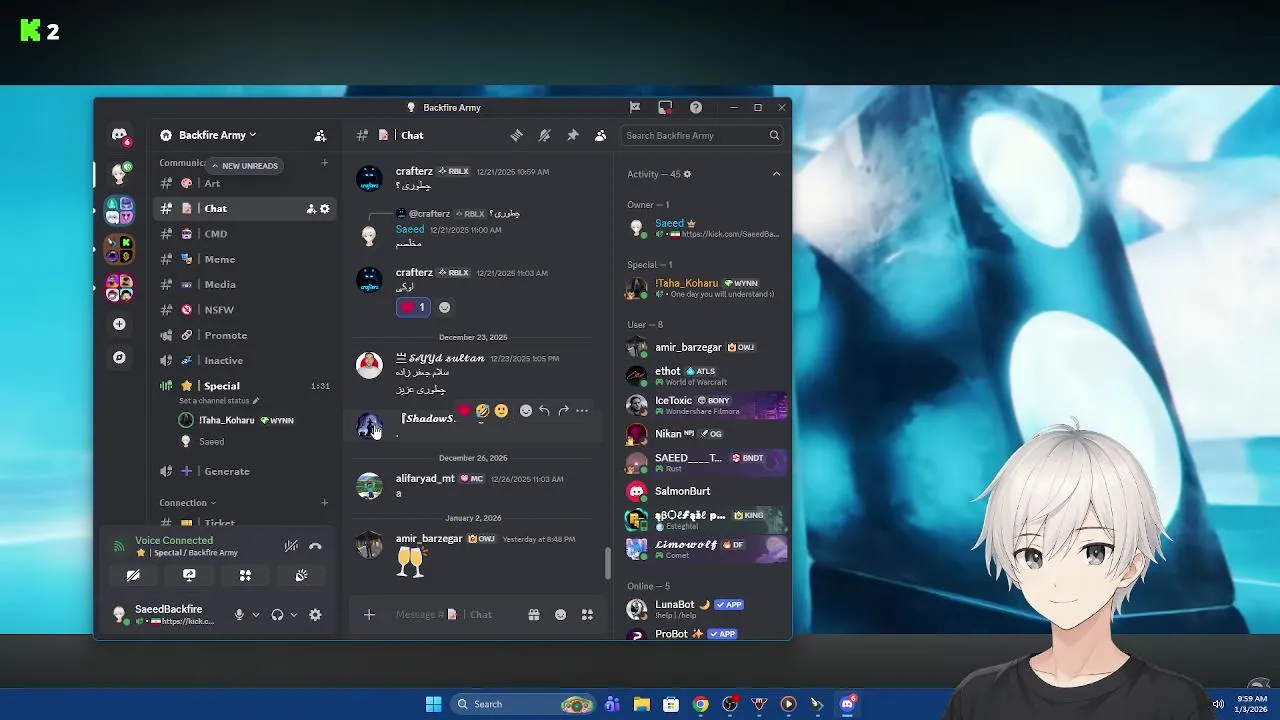Toggle noise suppression in voice panel
Image resolution: width=1280 pixels, height=720 pixels.
(x=291, y=546)
